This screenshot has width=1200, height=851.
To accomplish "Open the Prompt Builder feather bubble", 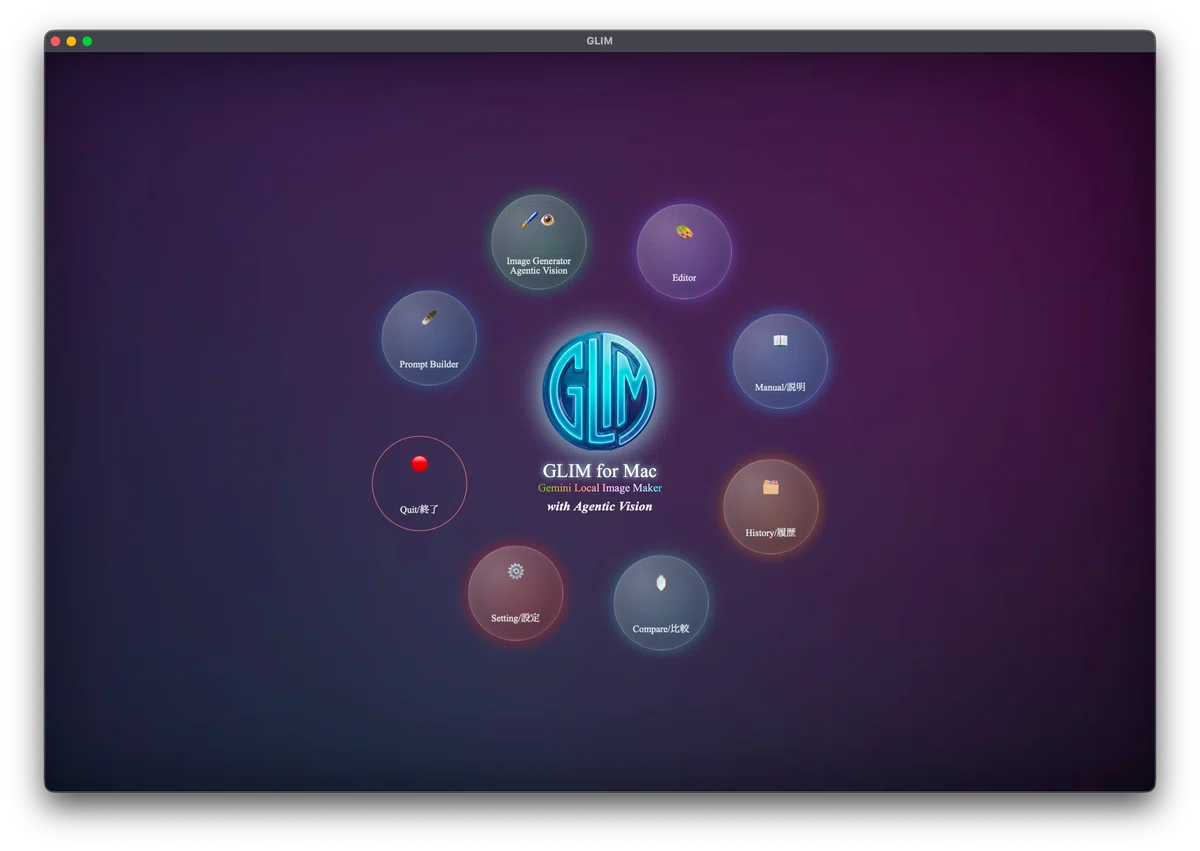I will click(429, 338).
